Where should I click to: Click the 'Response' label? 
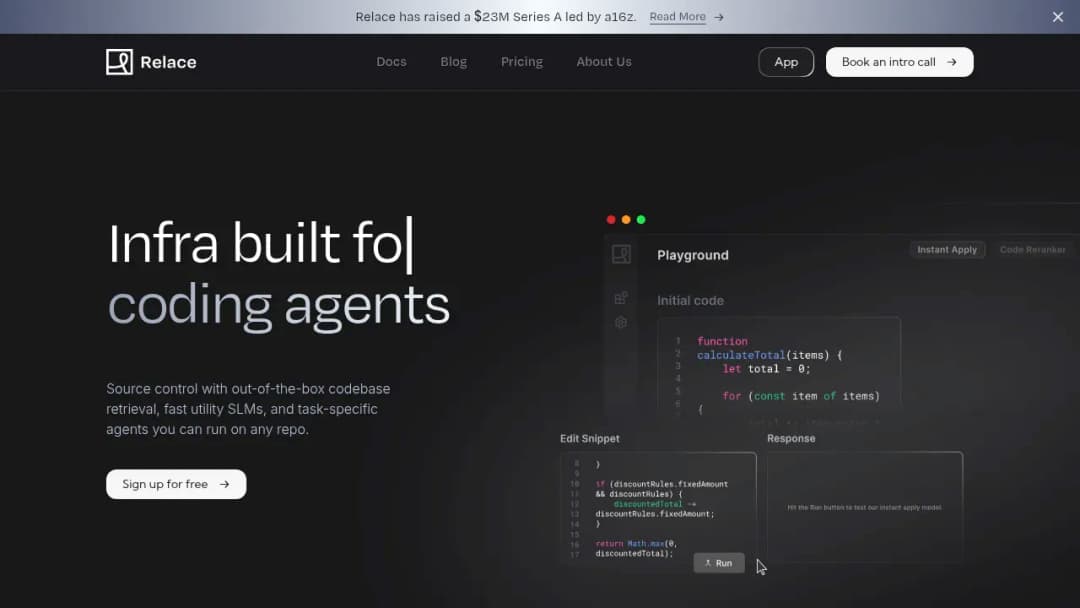click(791, 438)
